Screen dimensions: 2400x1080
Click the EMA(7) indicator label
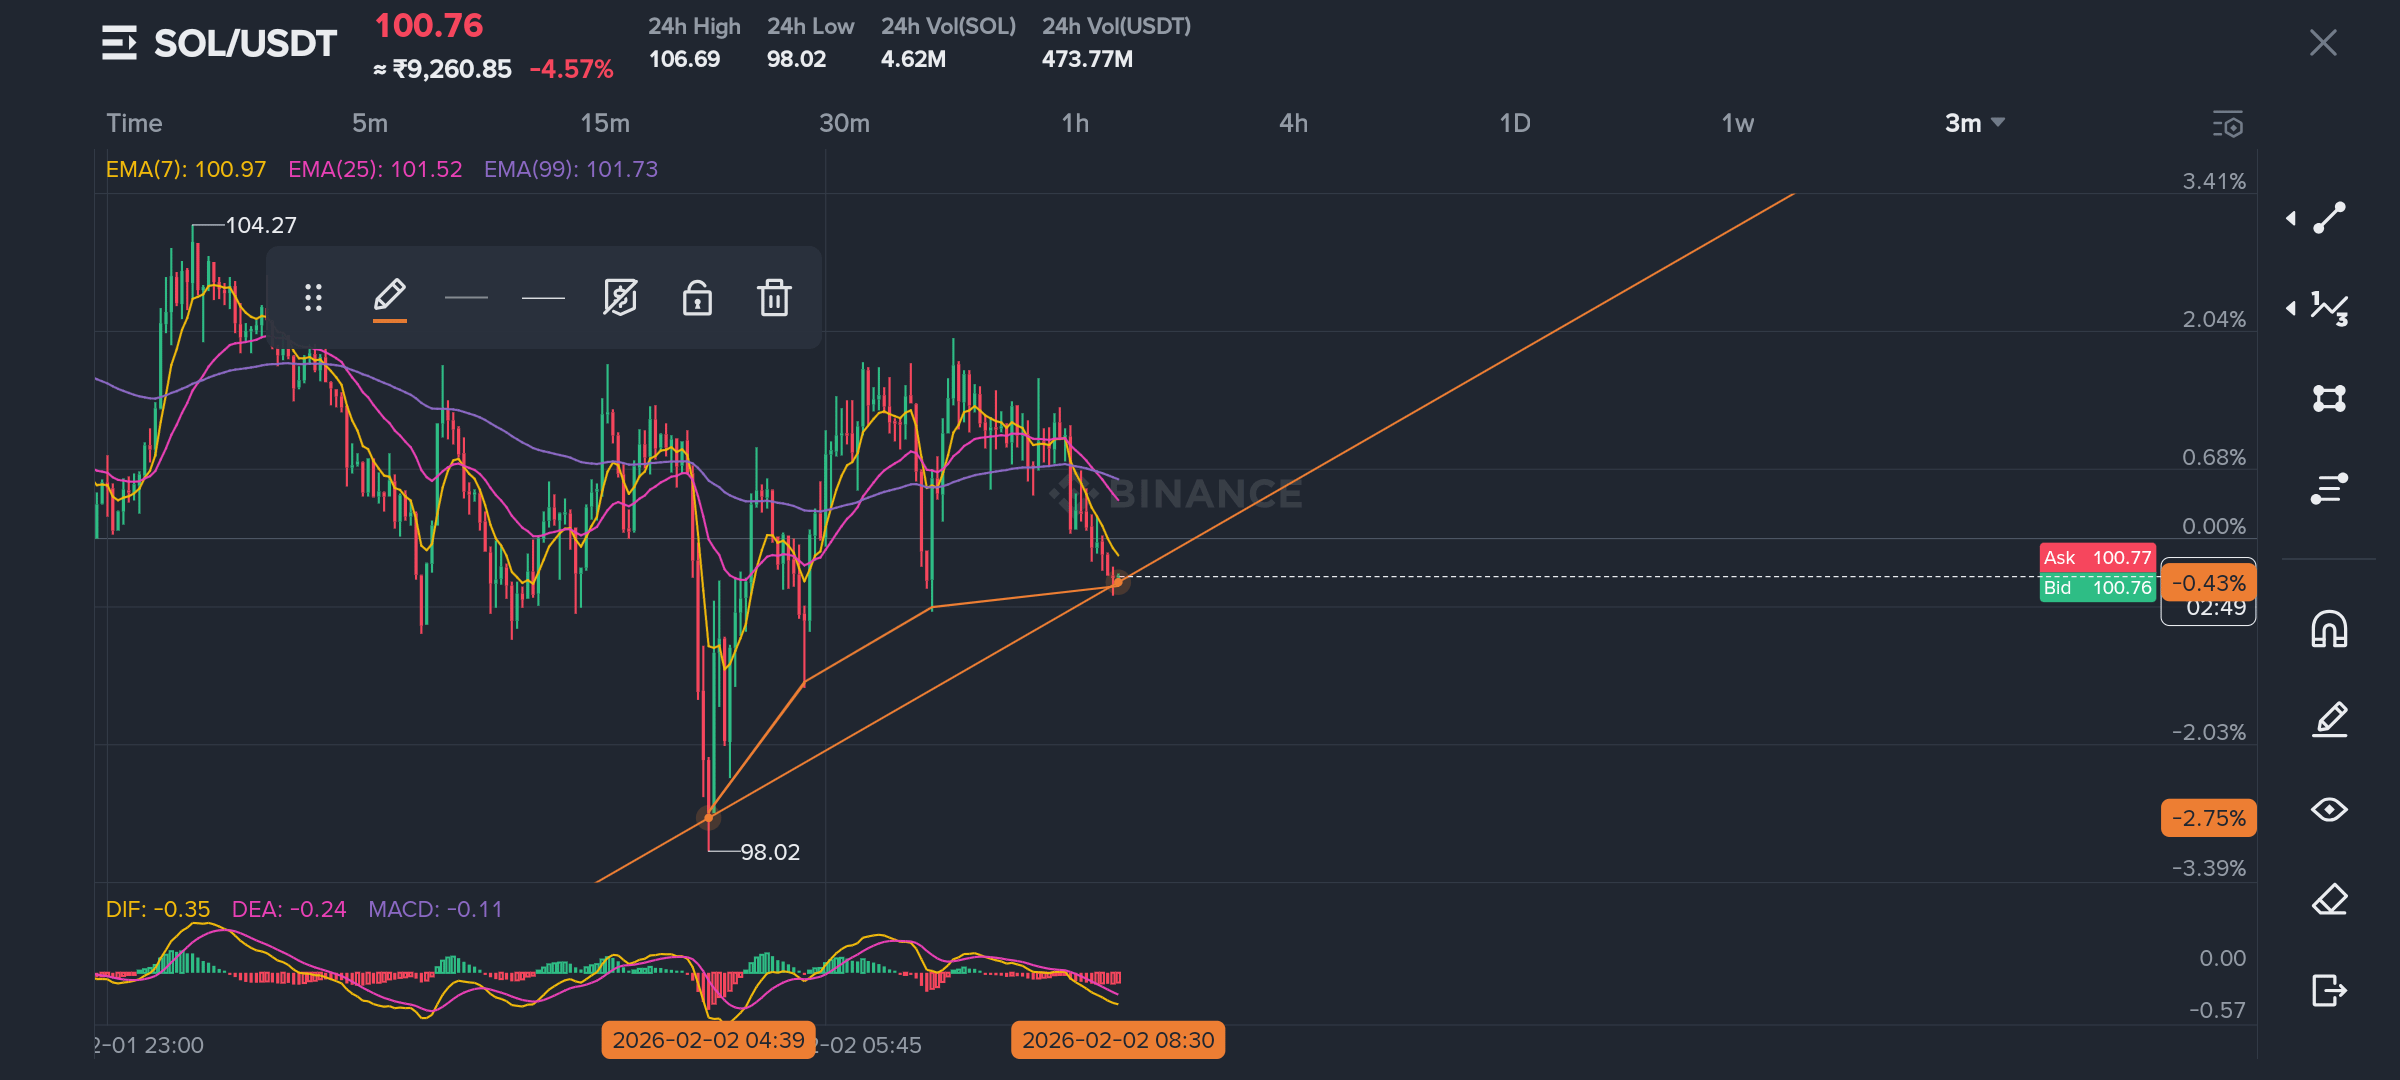(x=186, y=169)
